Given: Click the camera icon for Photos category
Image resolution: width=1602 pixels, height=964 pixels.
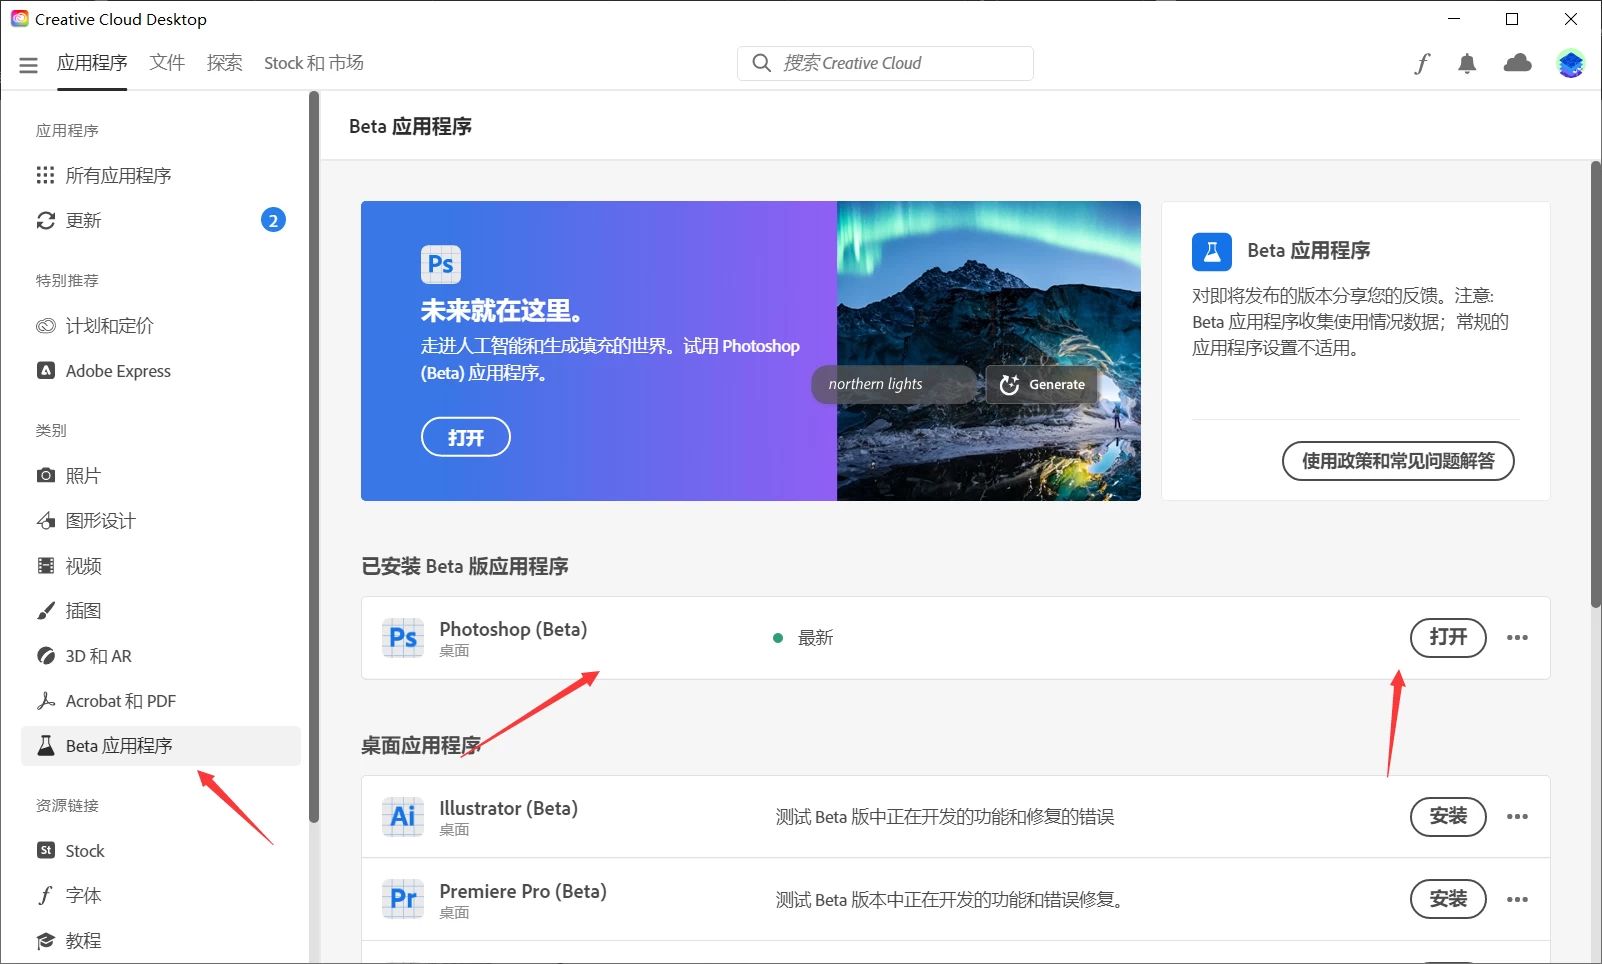Looking at the screenshot, I should (45, 476).
